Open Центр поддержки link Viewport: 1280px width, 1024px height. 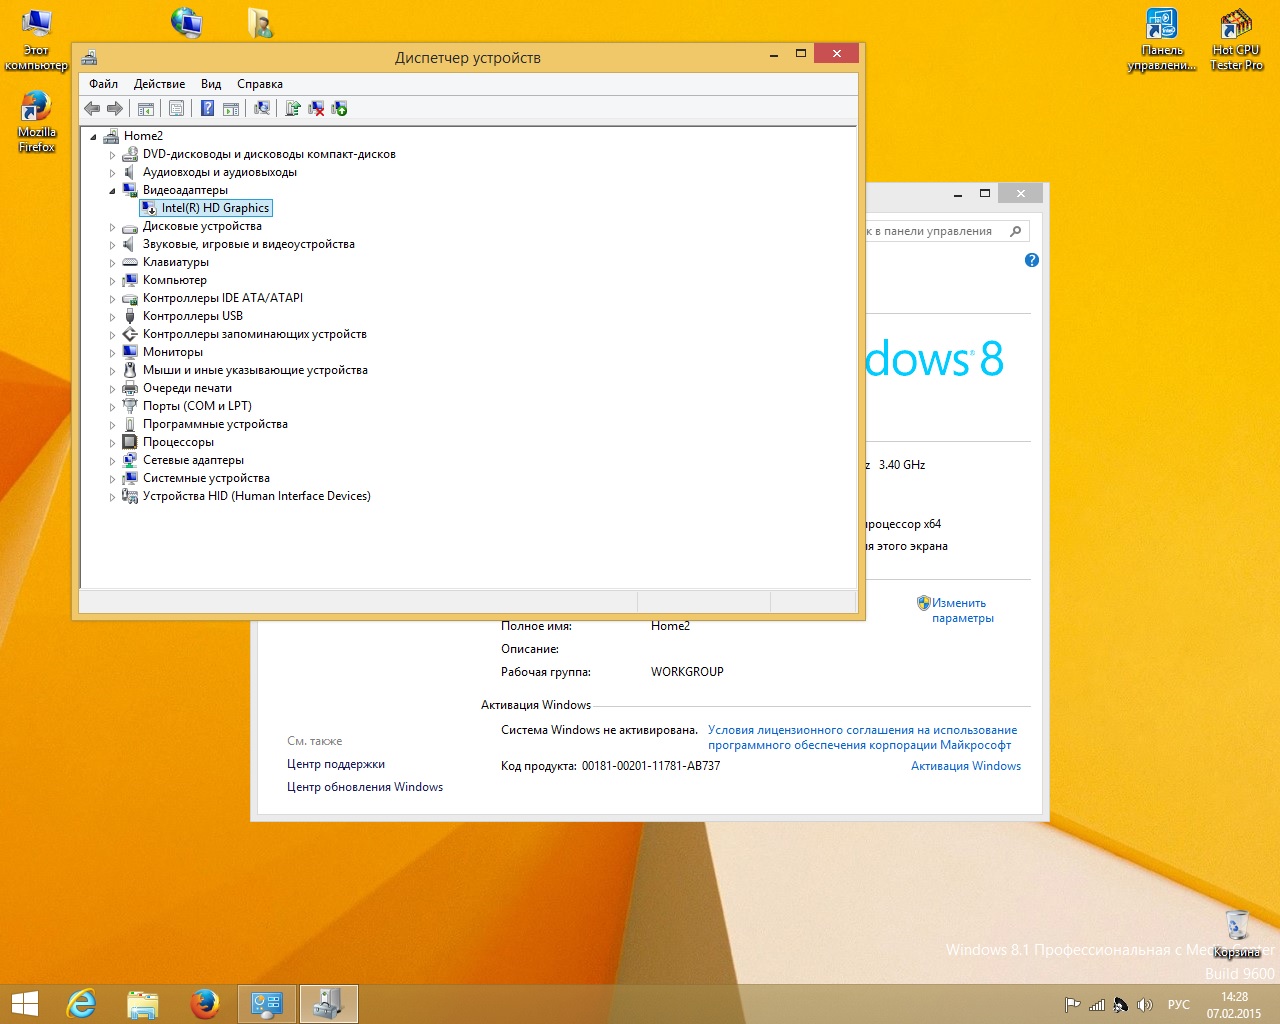pyautogui.click(x=336, y=764)
